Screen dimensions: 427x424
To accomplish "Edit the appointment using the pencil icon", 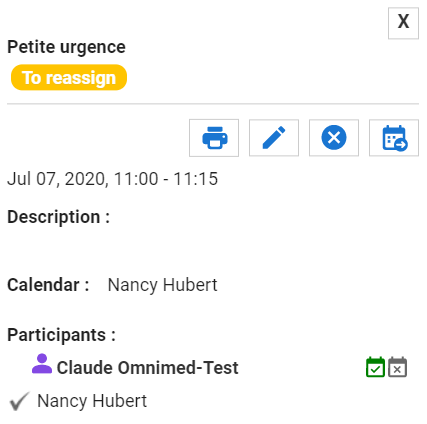I will (274, 138).
